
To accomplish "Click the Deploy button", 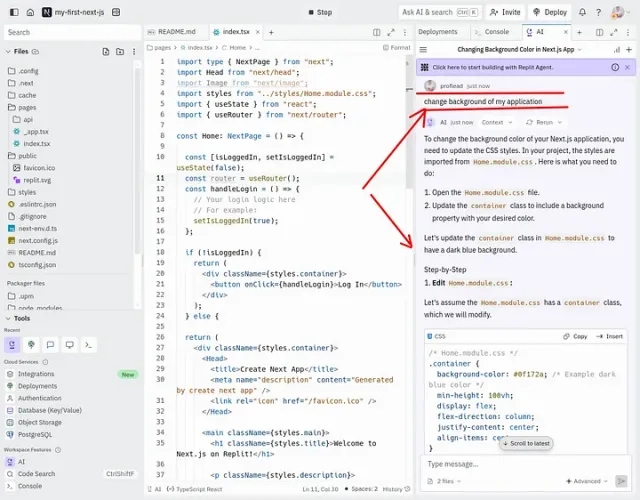I will tap(550, 12).
